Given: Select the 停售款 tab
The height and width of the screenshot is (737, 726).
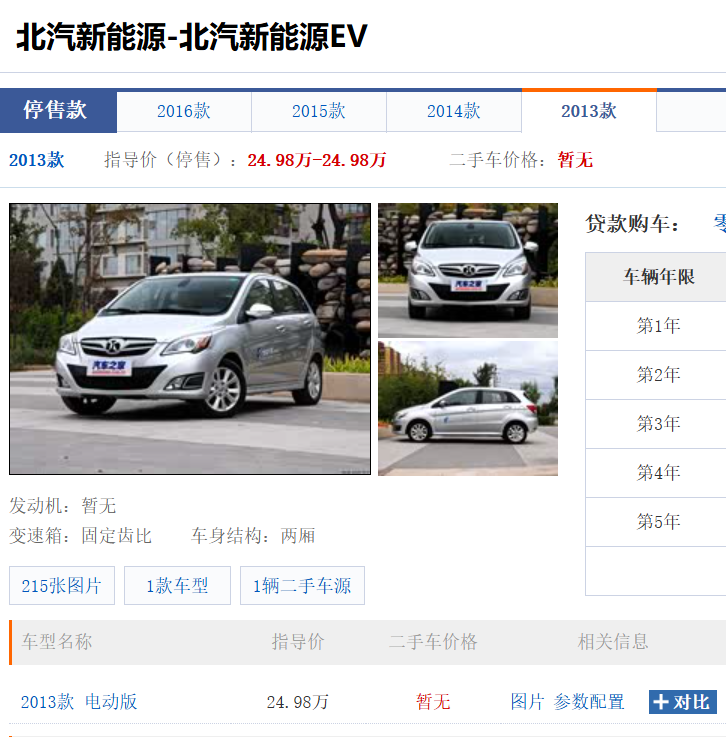Looking at the screenshot, I should pyautogui.click(x=58, y=110).
